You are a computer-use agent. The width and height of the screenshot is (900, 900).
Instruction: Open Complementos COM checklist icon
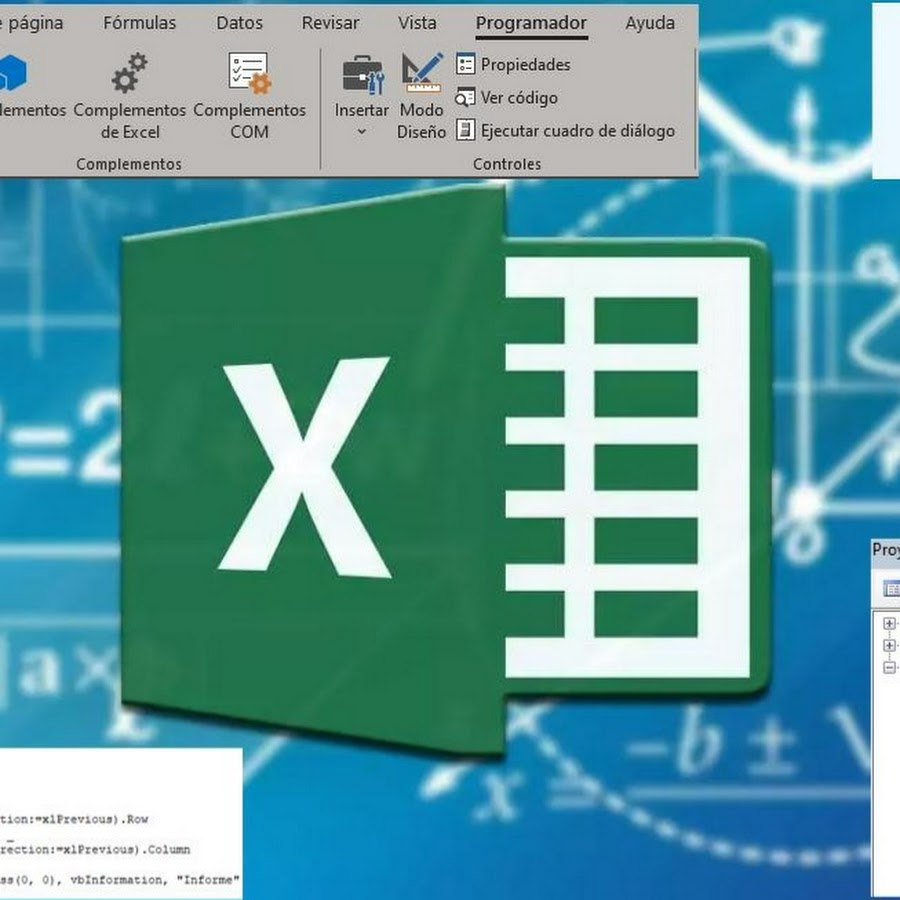pyautogui.click(x=249, y=73)
